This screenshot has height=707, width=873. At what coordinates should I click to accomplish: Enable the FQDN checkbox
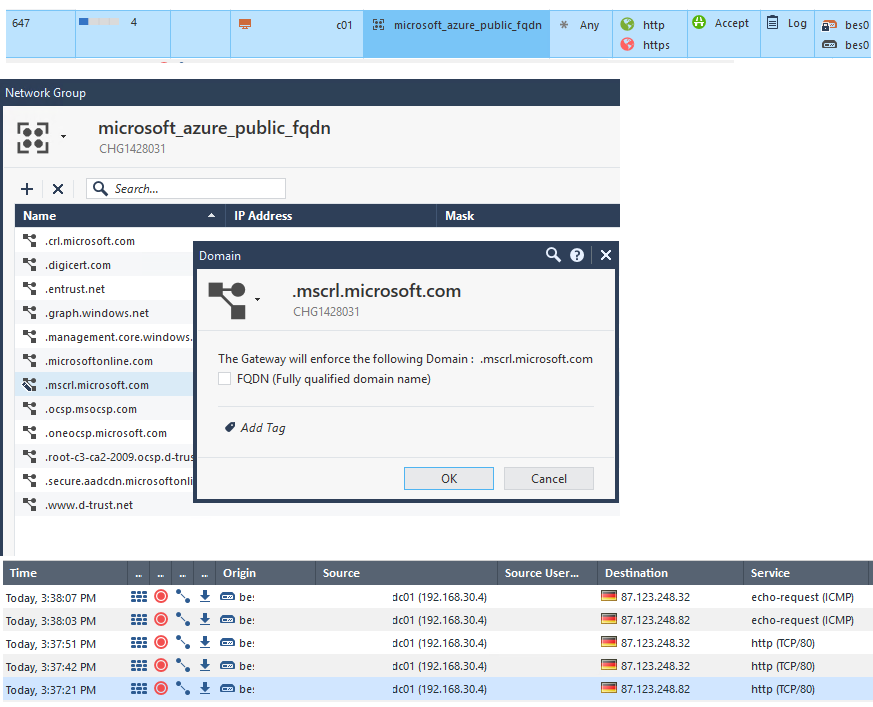(x=224, y=379)
